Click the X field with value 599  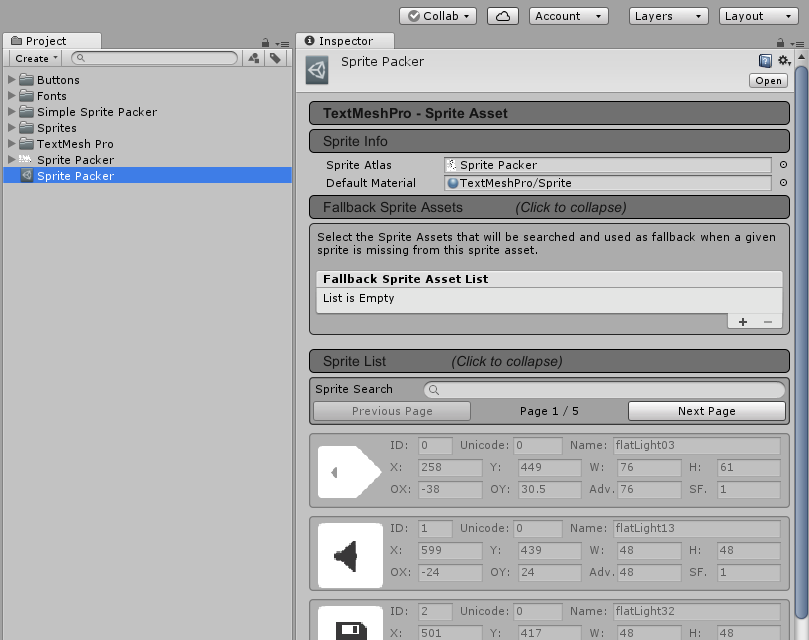pos(450,550)
